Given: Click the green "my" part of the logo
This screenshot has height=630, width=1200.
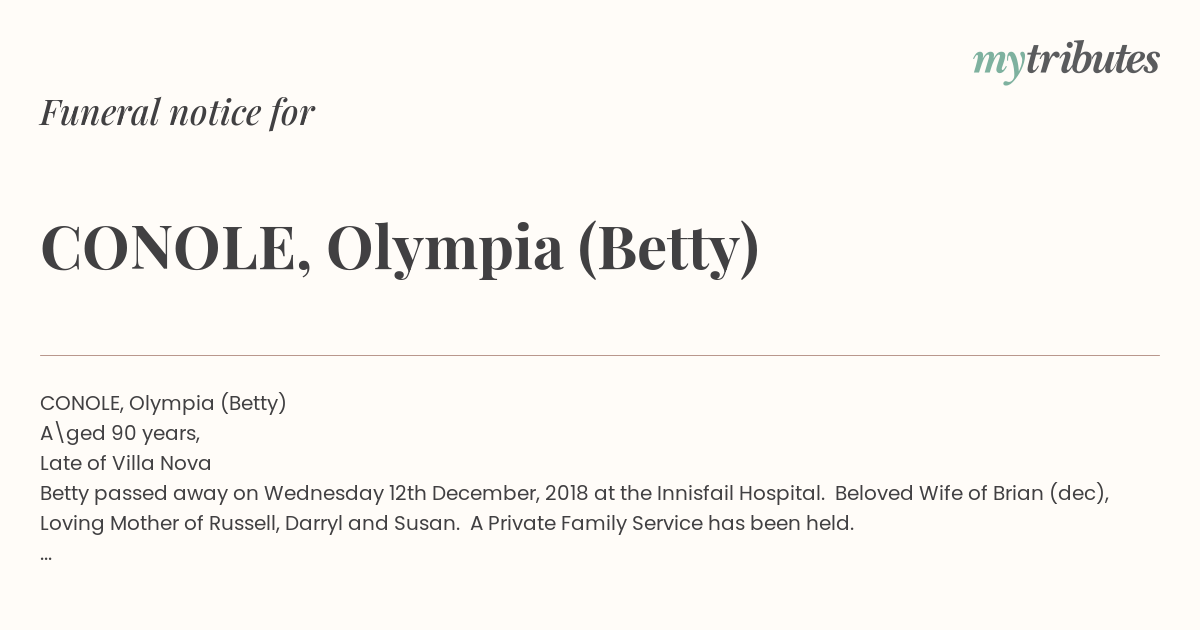Looking at the screenshot, I should click(x=998, y=65).
